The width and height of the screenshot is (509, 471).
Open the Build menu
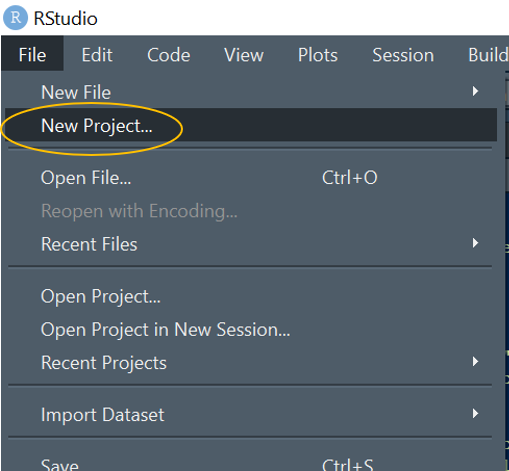click(x=488, y=55)
